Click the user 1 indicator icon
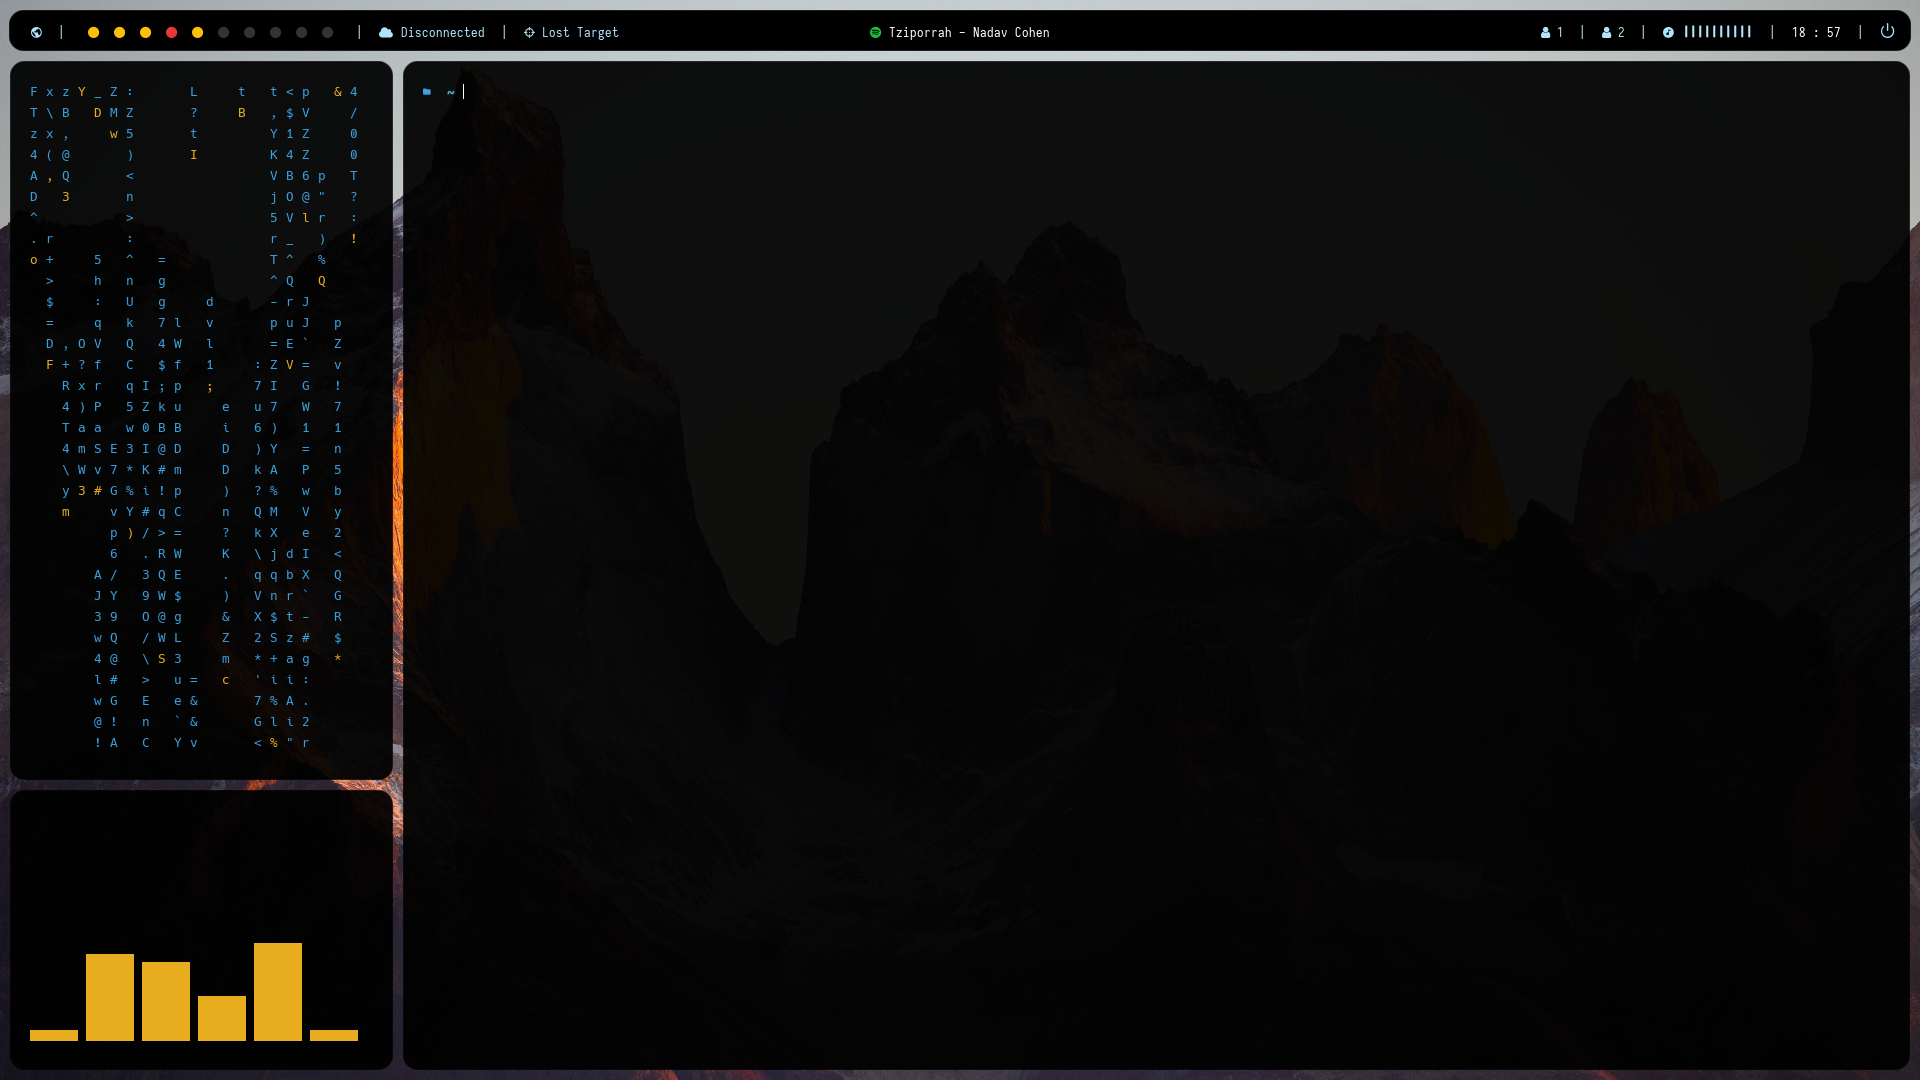Screen dimensions: 1920x1080 1546,32
